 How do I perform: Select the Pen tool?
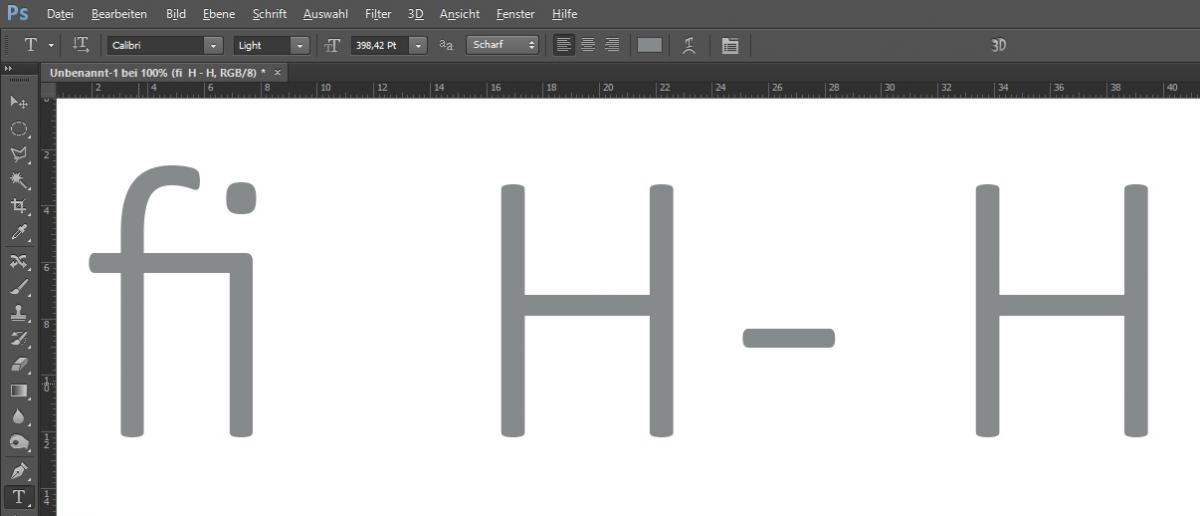[18, 470]
